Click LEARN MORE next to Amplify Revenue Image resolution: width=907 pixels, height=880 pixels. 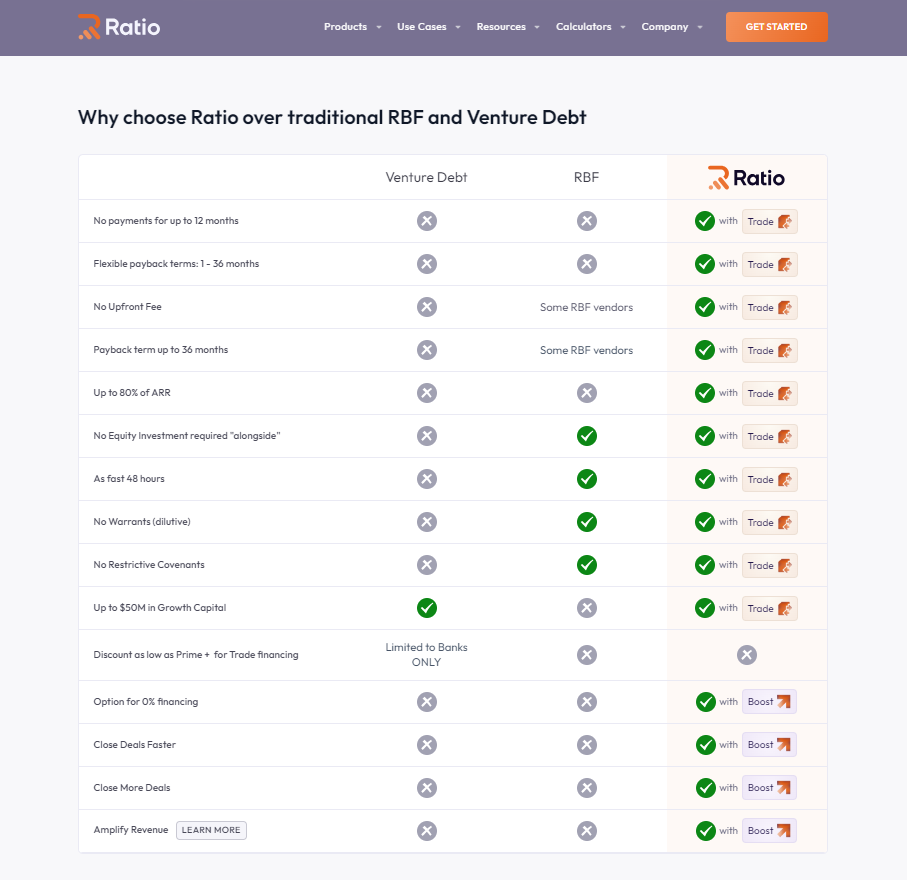(211, 830)
